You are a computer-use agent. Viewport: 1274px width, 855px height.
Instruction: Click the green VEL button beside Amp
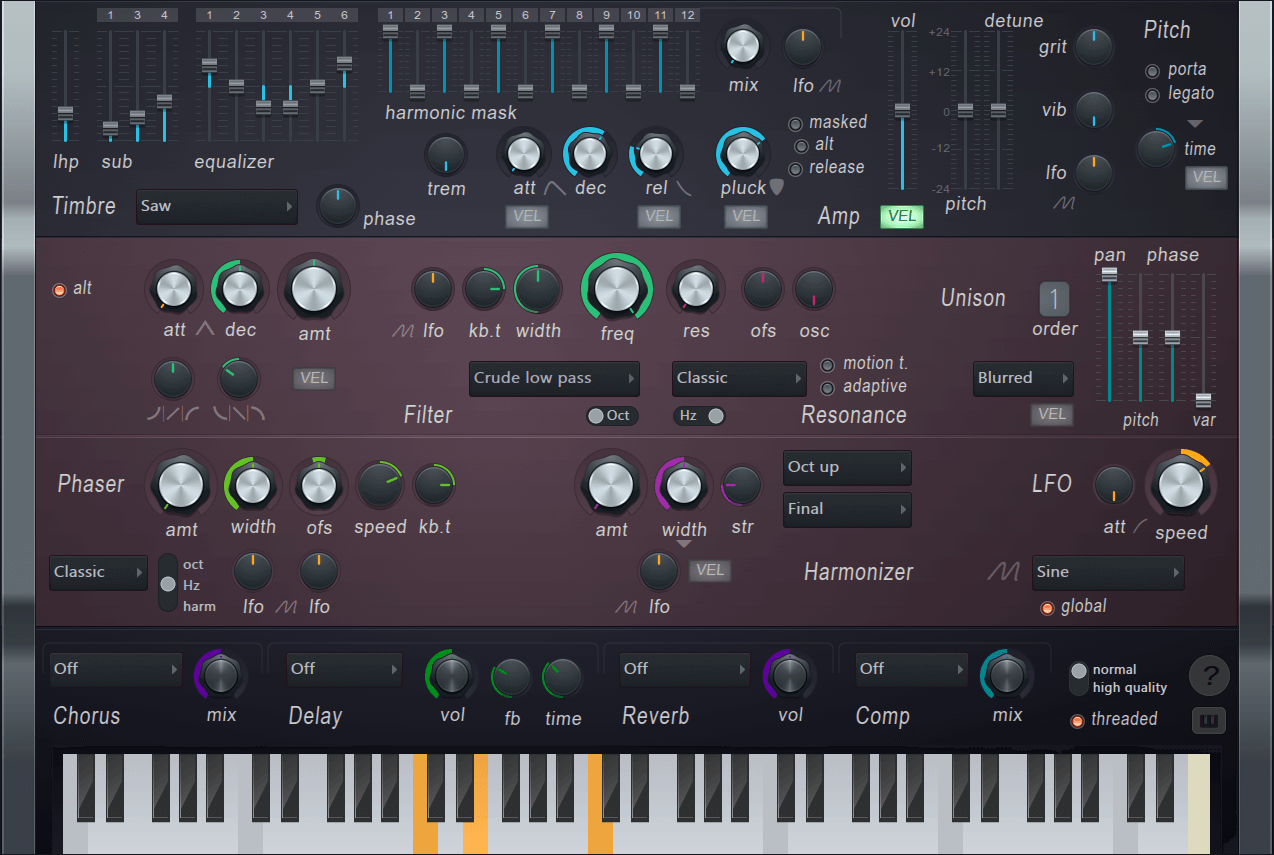coord(901,217)
